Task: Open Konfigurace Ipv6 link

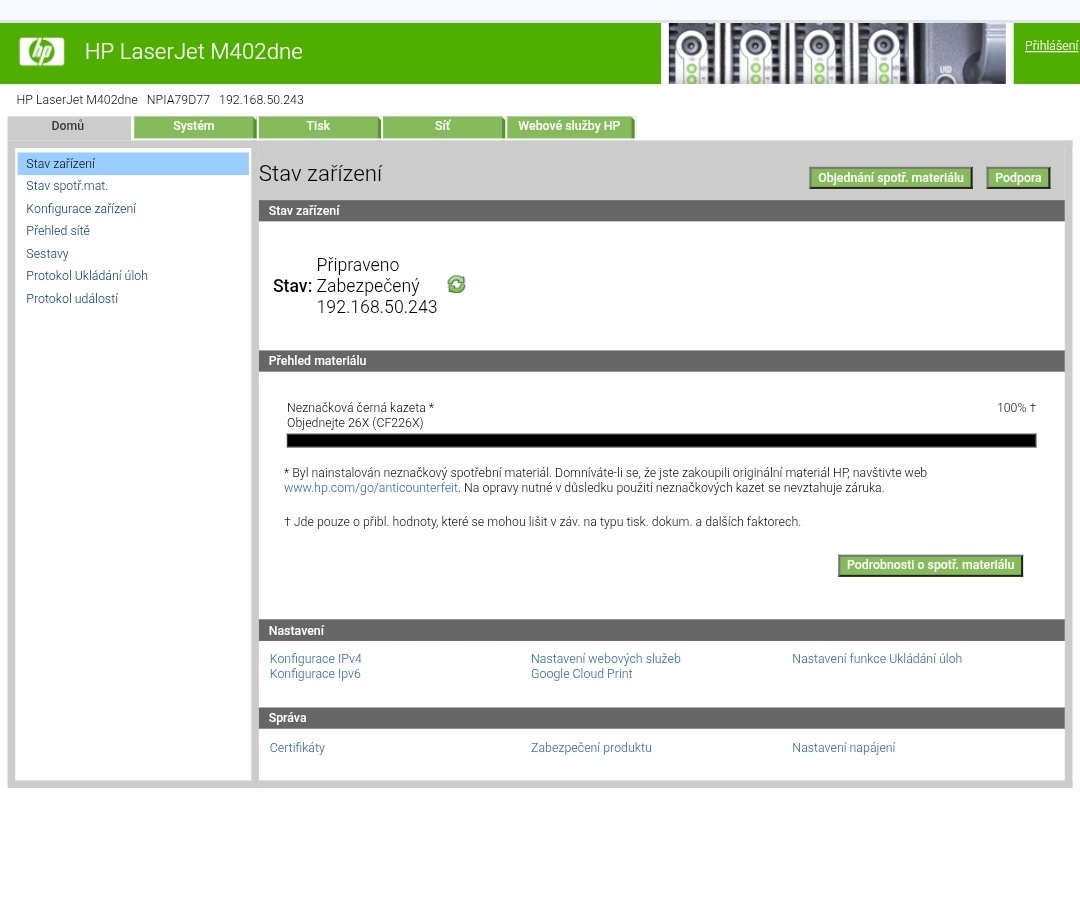Action: [x=315, y=674]
